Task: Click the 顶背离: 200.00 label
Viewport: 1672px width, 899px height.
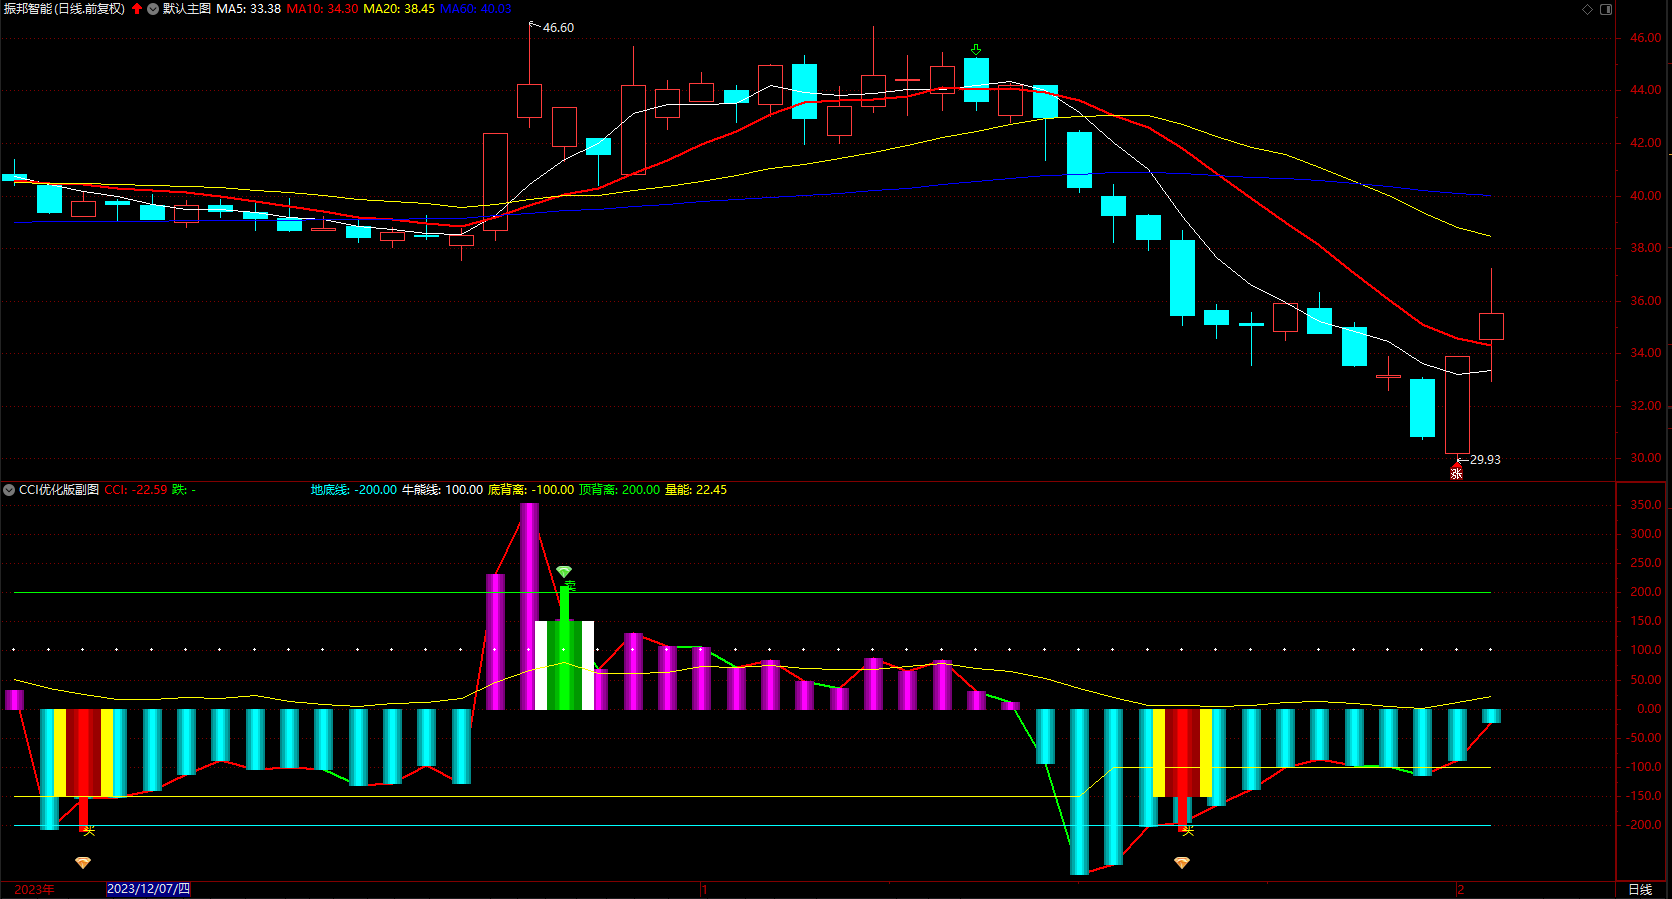Action: point(619,490)
